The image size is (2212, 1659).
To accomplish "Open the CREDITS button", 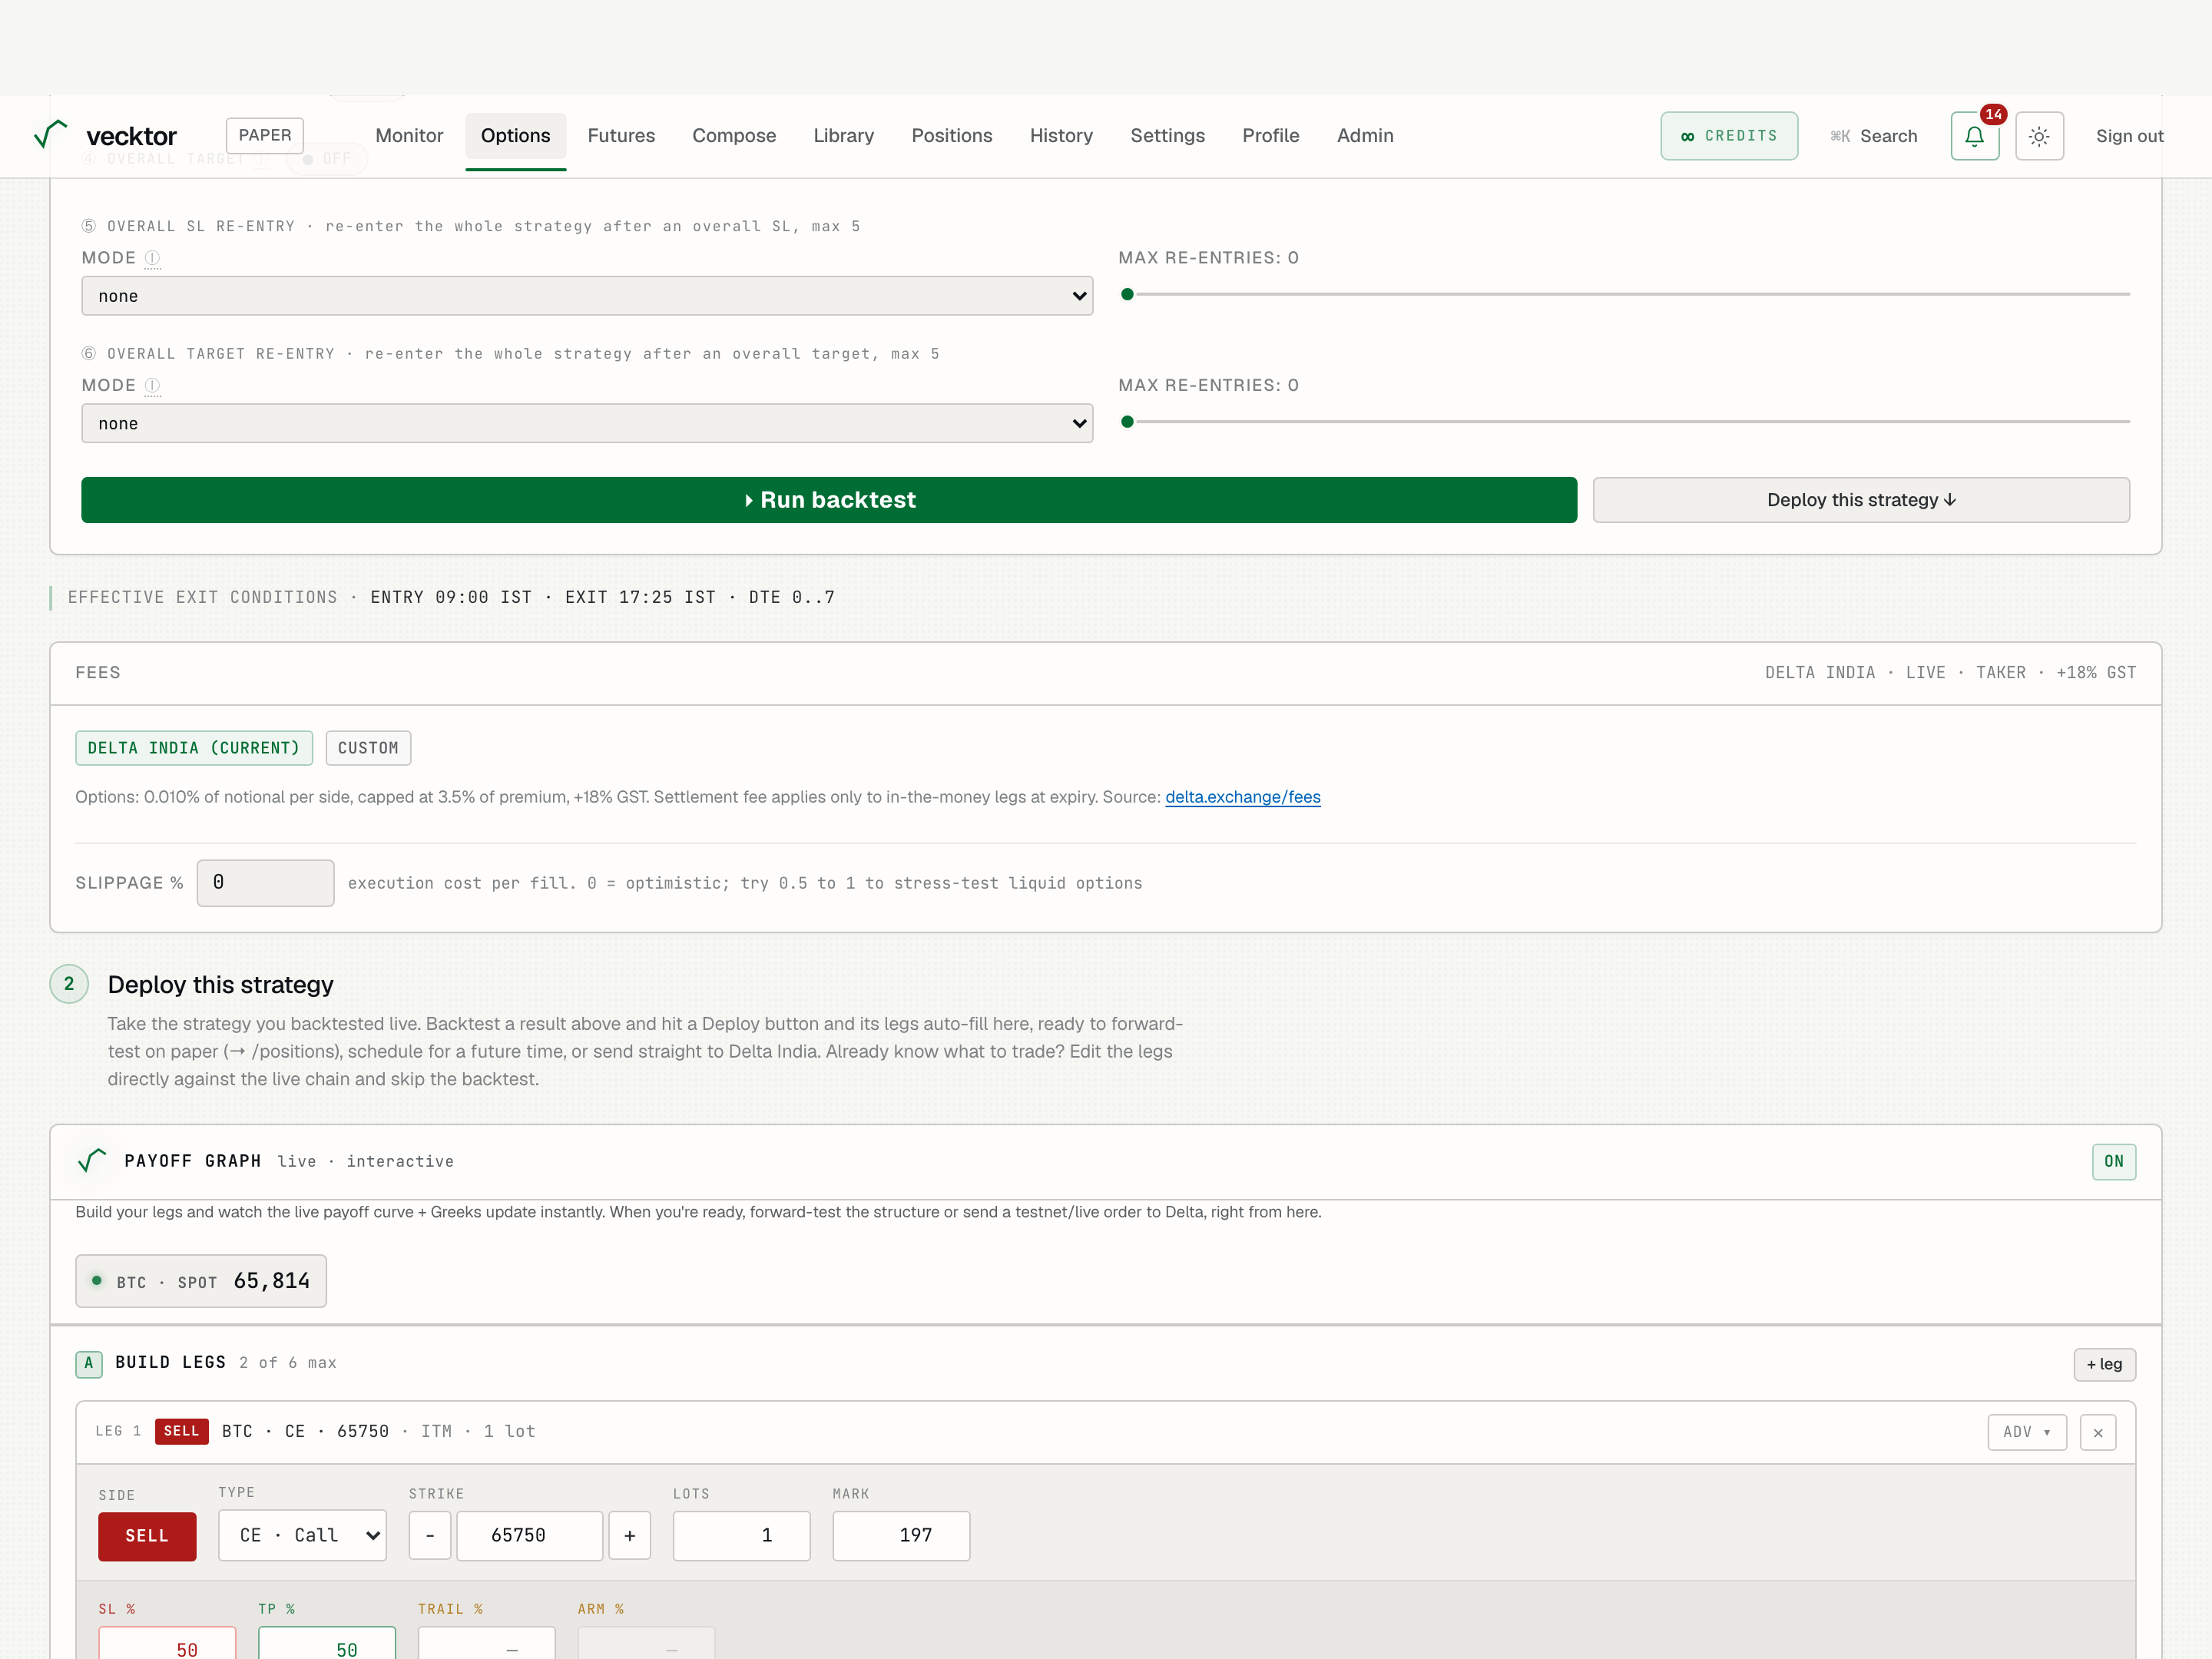I will [1729, 136].
